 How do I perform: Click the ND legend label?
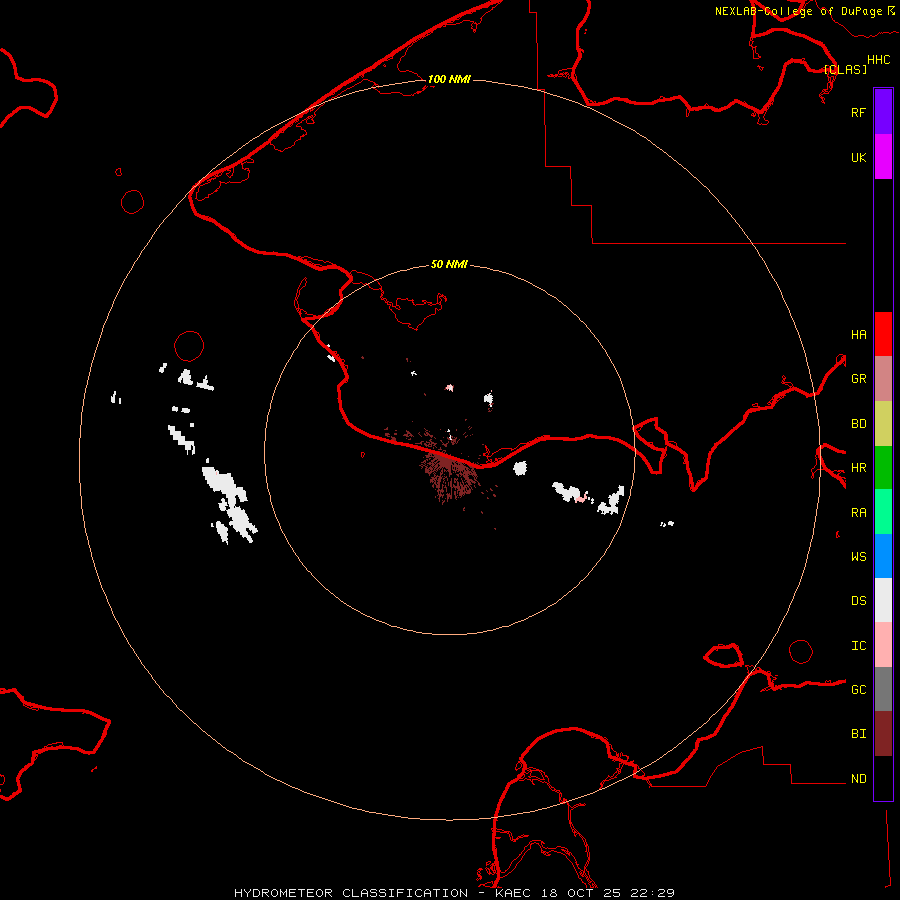858,778
